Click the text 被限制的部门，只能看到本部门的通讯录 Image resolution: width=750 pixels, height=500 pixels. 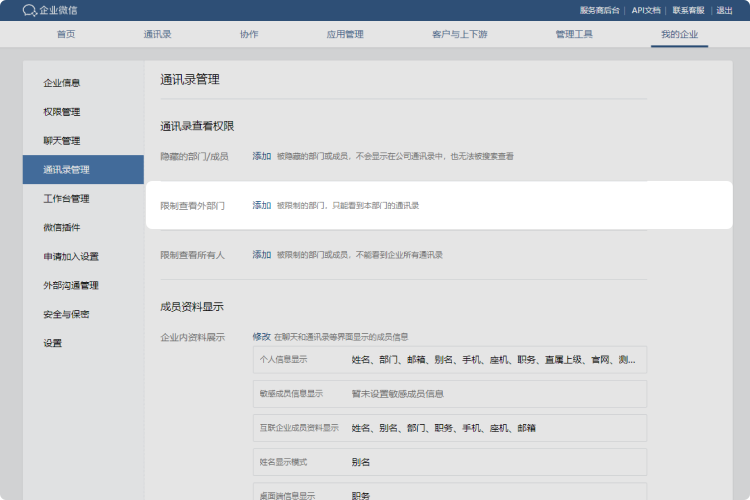tap(348, 206)
